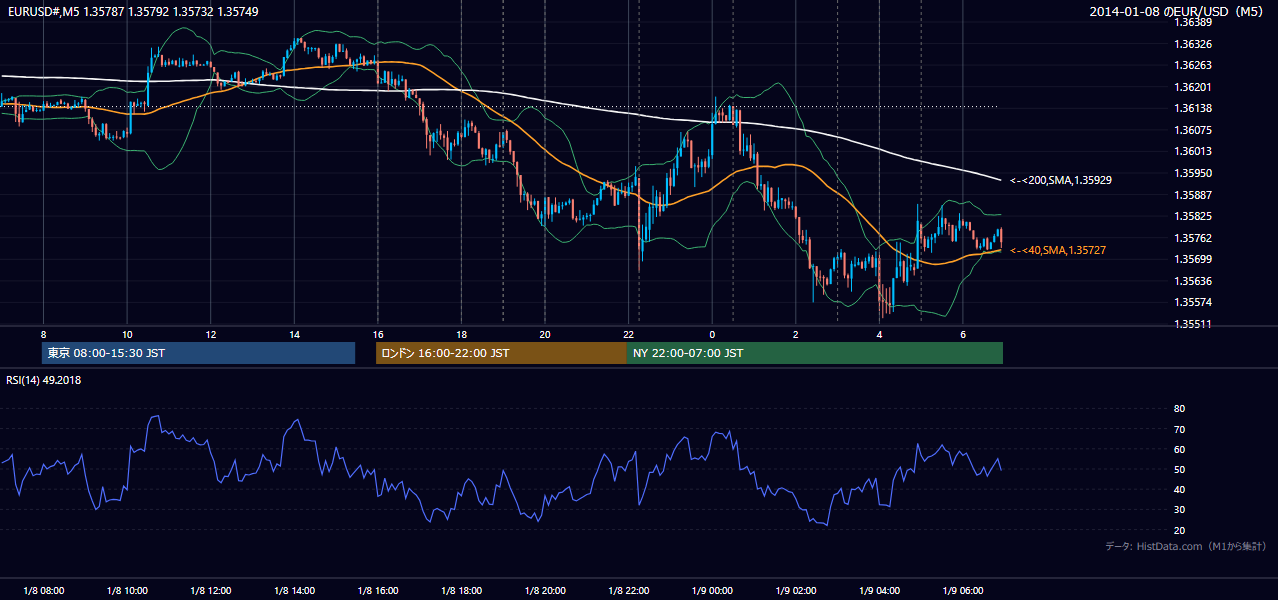Click bottom time label 1/8 18:00
The width and height of the screenshot is (1278, 600).
tap(461, 590)
